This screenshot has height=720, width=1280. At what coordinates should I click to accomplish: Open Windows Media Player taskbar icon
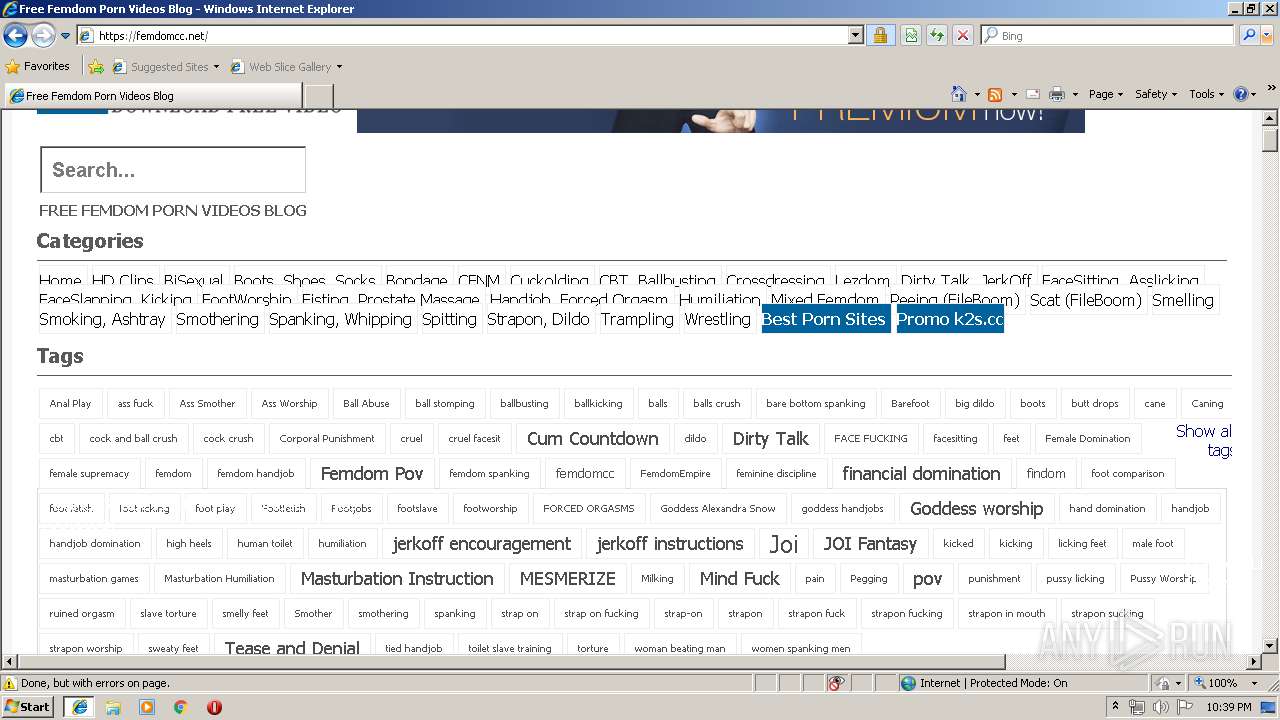pos(147,707)
